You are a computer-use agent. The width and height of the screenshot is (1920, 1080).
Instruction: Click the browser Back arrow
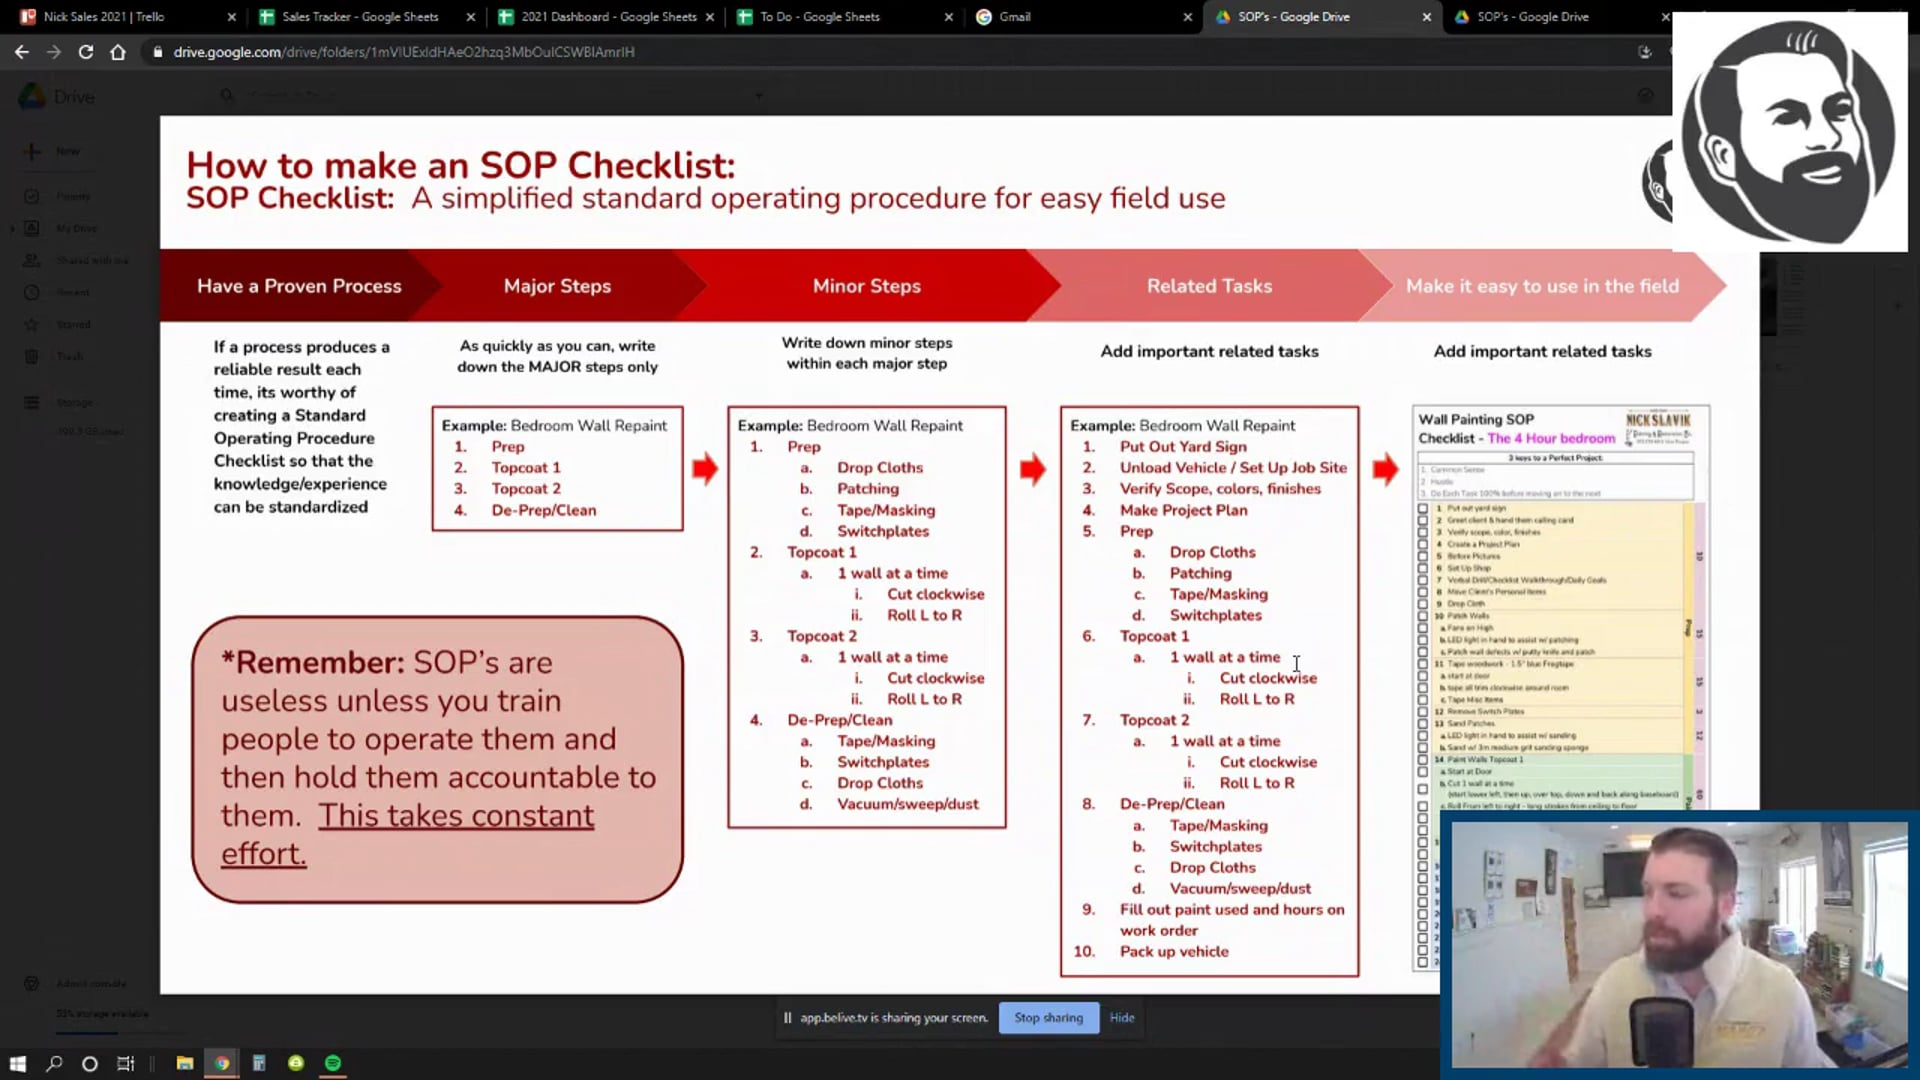(22, 52)
